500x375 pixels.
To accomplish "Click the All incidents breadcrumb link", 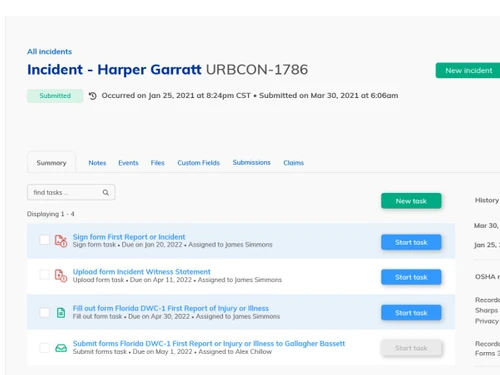I will click(49, 51).
